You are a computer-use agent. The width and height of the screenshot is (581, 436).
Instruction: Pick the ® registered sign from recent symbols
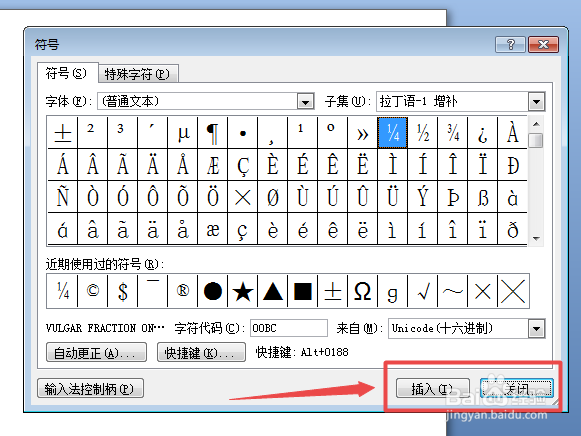pos(183,291)
